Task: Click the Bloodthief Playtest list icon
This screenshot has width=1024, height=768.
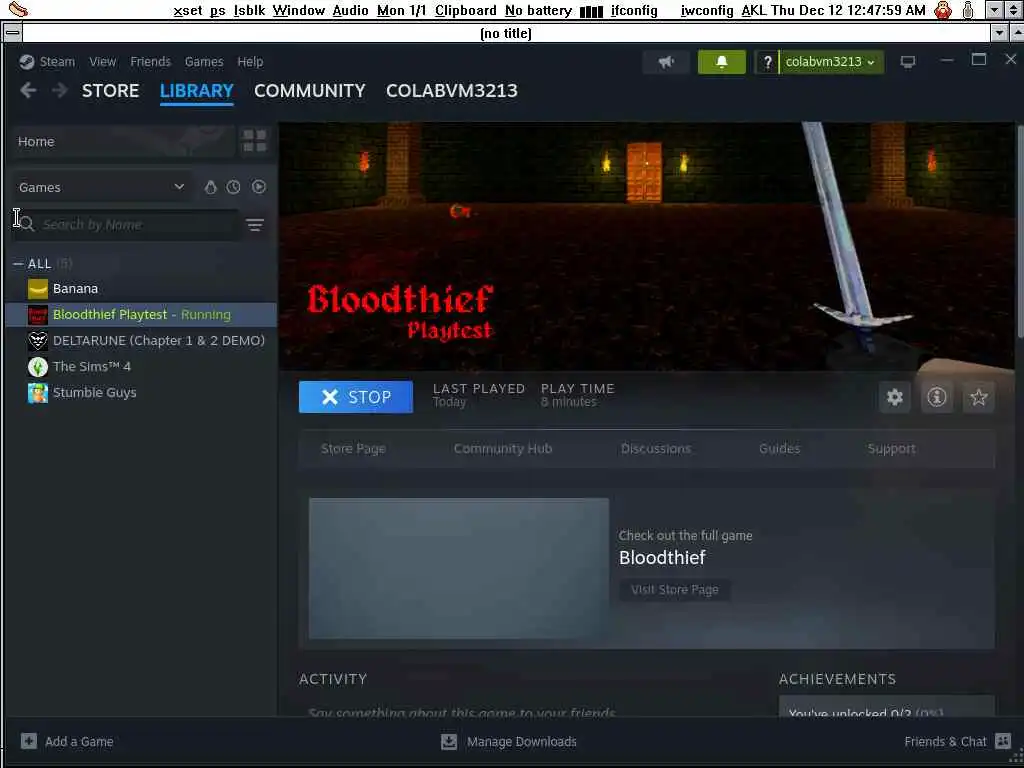Action: click(x=38, y=315)
